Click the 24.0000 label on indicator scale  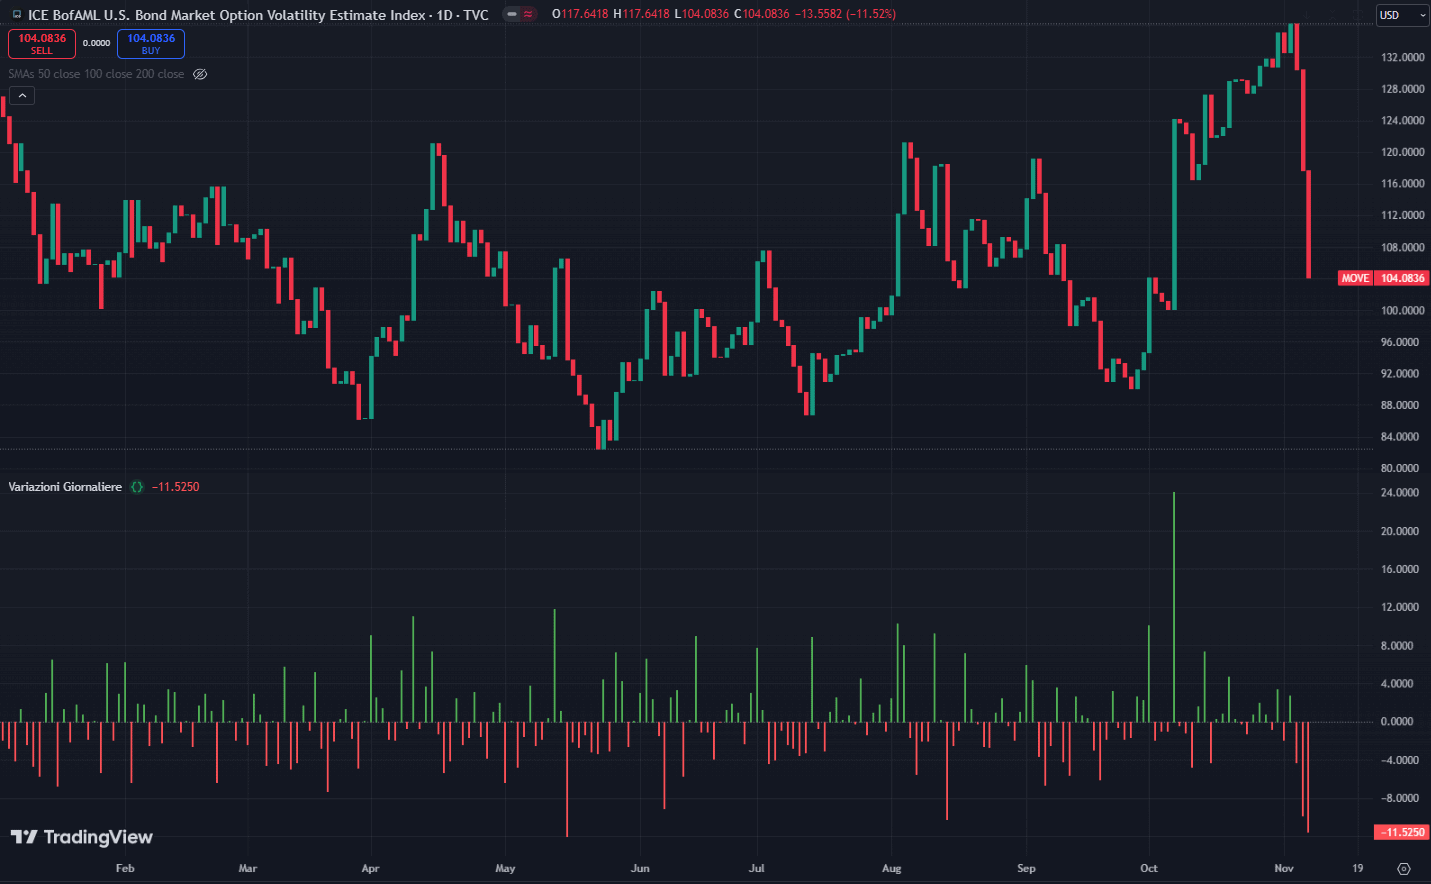click(1400, 493)
